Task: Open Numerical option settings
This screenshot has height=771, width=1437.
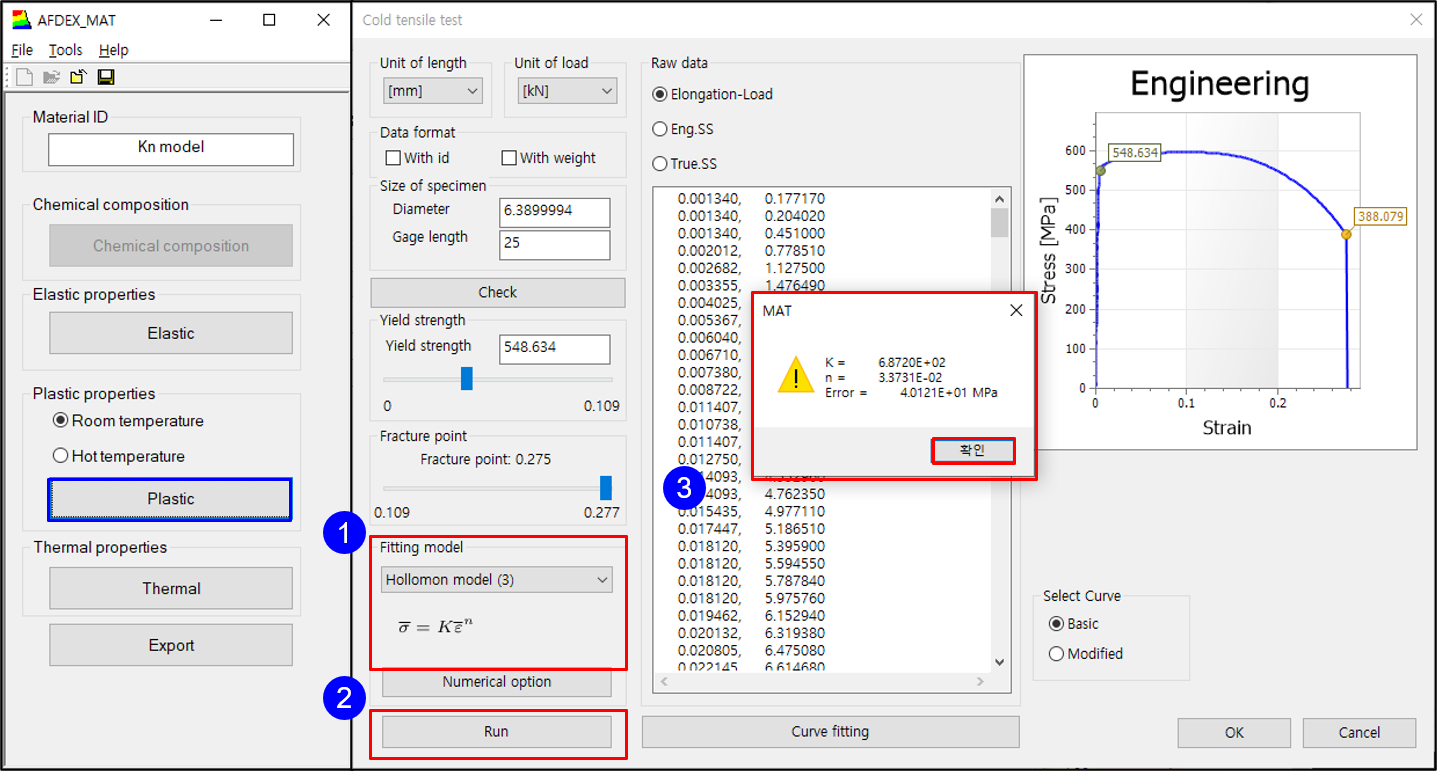Action: 497,682
